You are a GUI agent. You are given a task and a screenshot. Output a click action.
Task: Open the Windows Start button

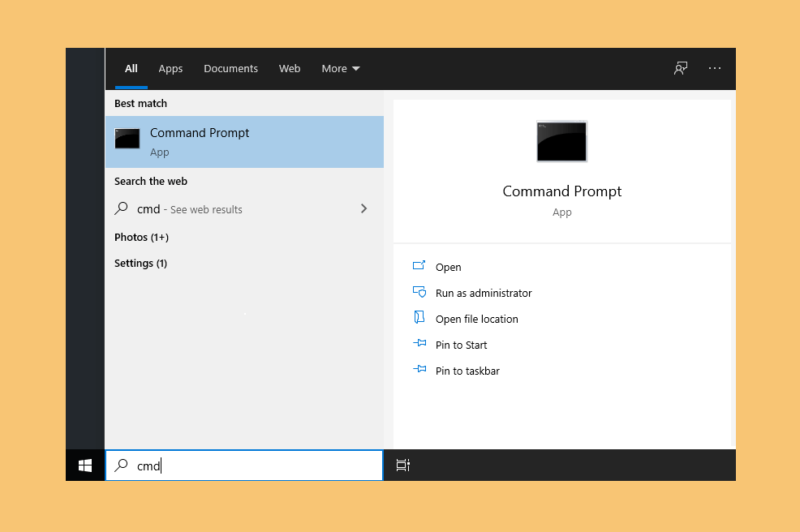click(85, 465)
